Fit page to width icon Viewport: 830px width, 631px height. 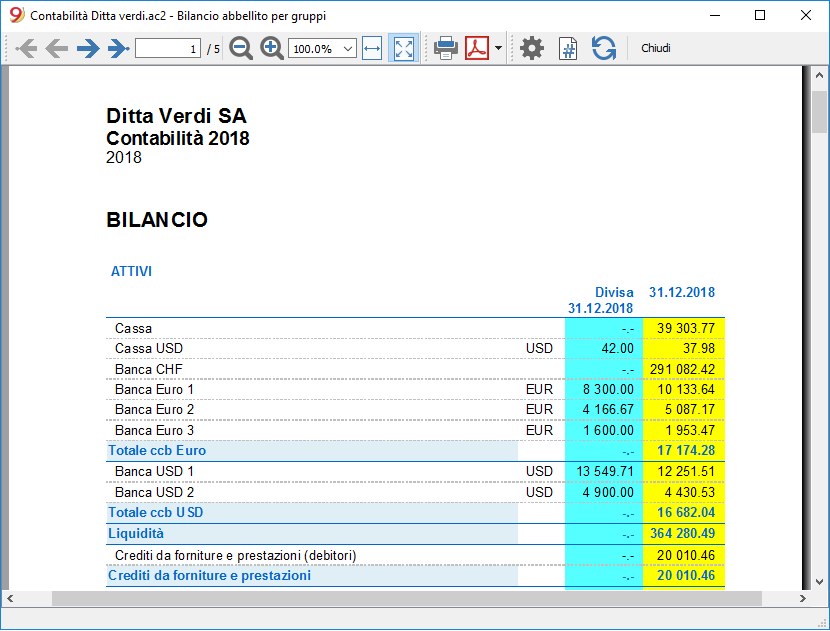click(372, 49)
